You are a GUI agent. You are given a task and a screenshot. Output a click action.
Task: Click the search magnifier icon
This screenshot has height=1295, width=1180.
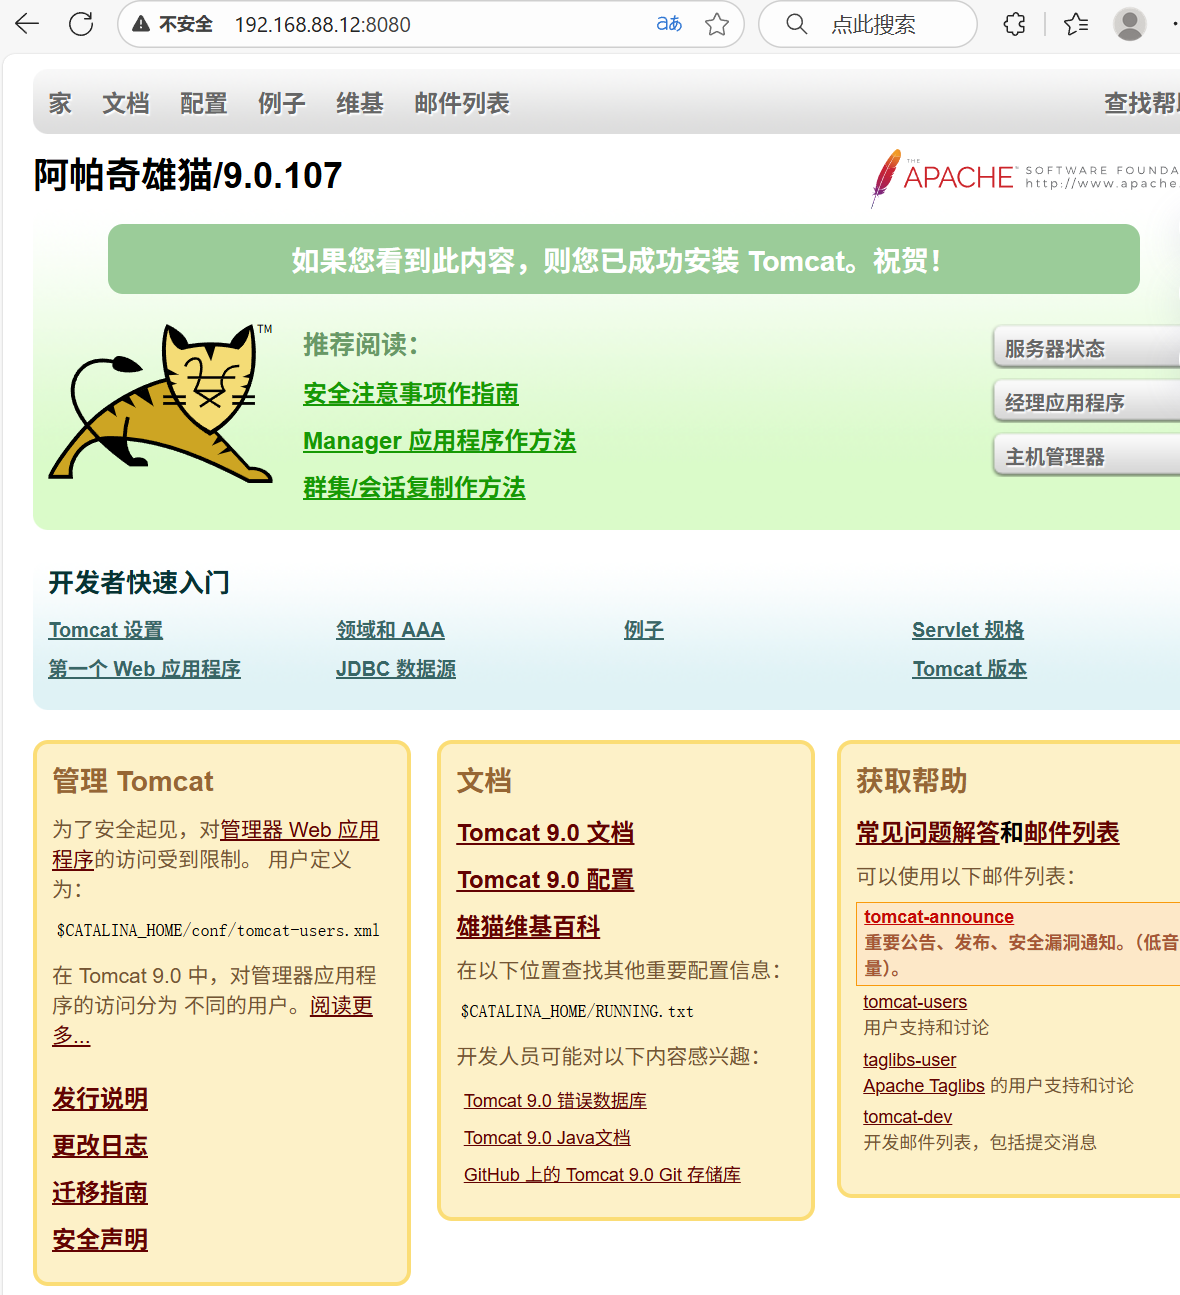pos(797,24)
